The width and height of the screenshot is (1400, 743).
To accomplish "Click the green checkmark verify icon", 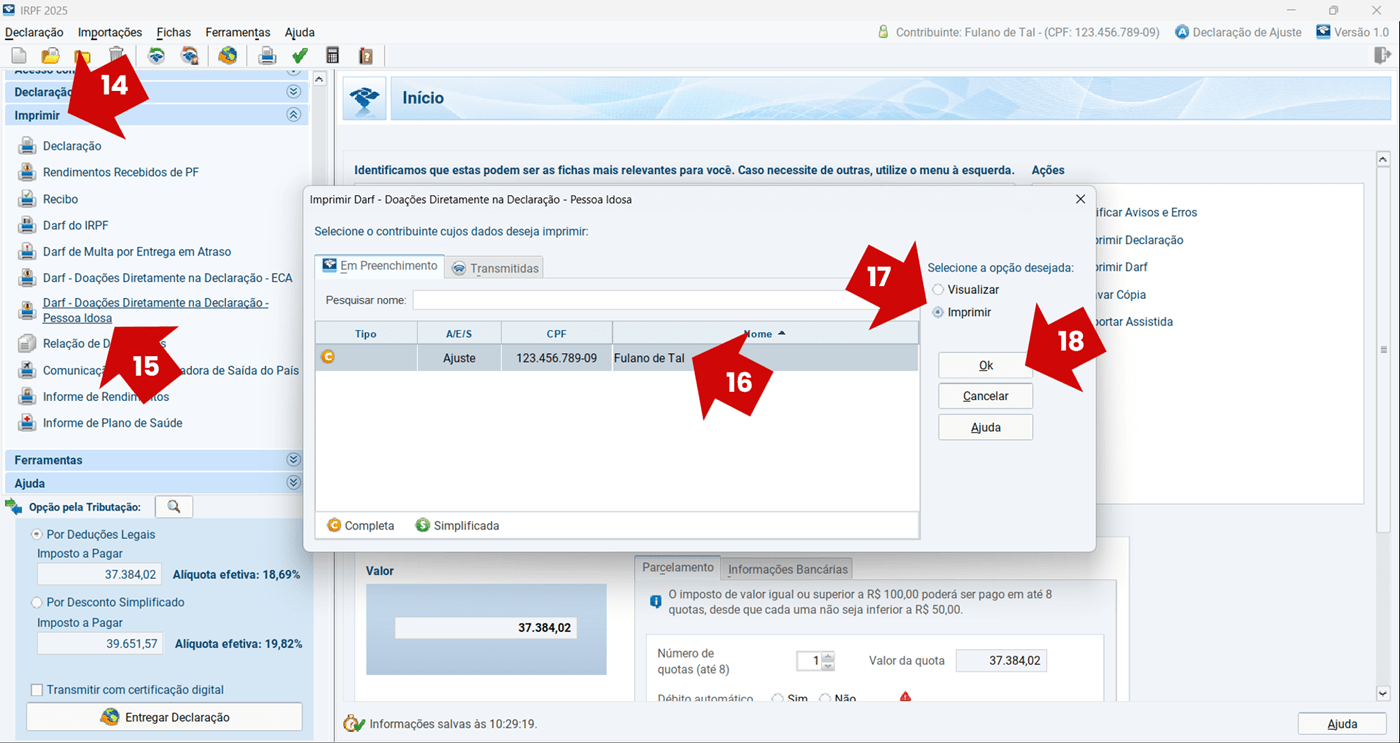I will coord(300,56).
